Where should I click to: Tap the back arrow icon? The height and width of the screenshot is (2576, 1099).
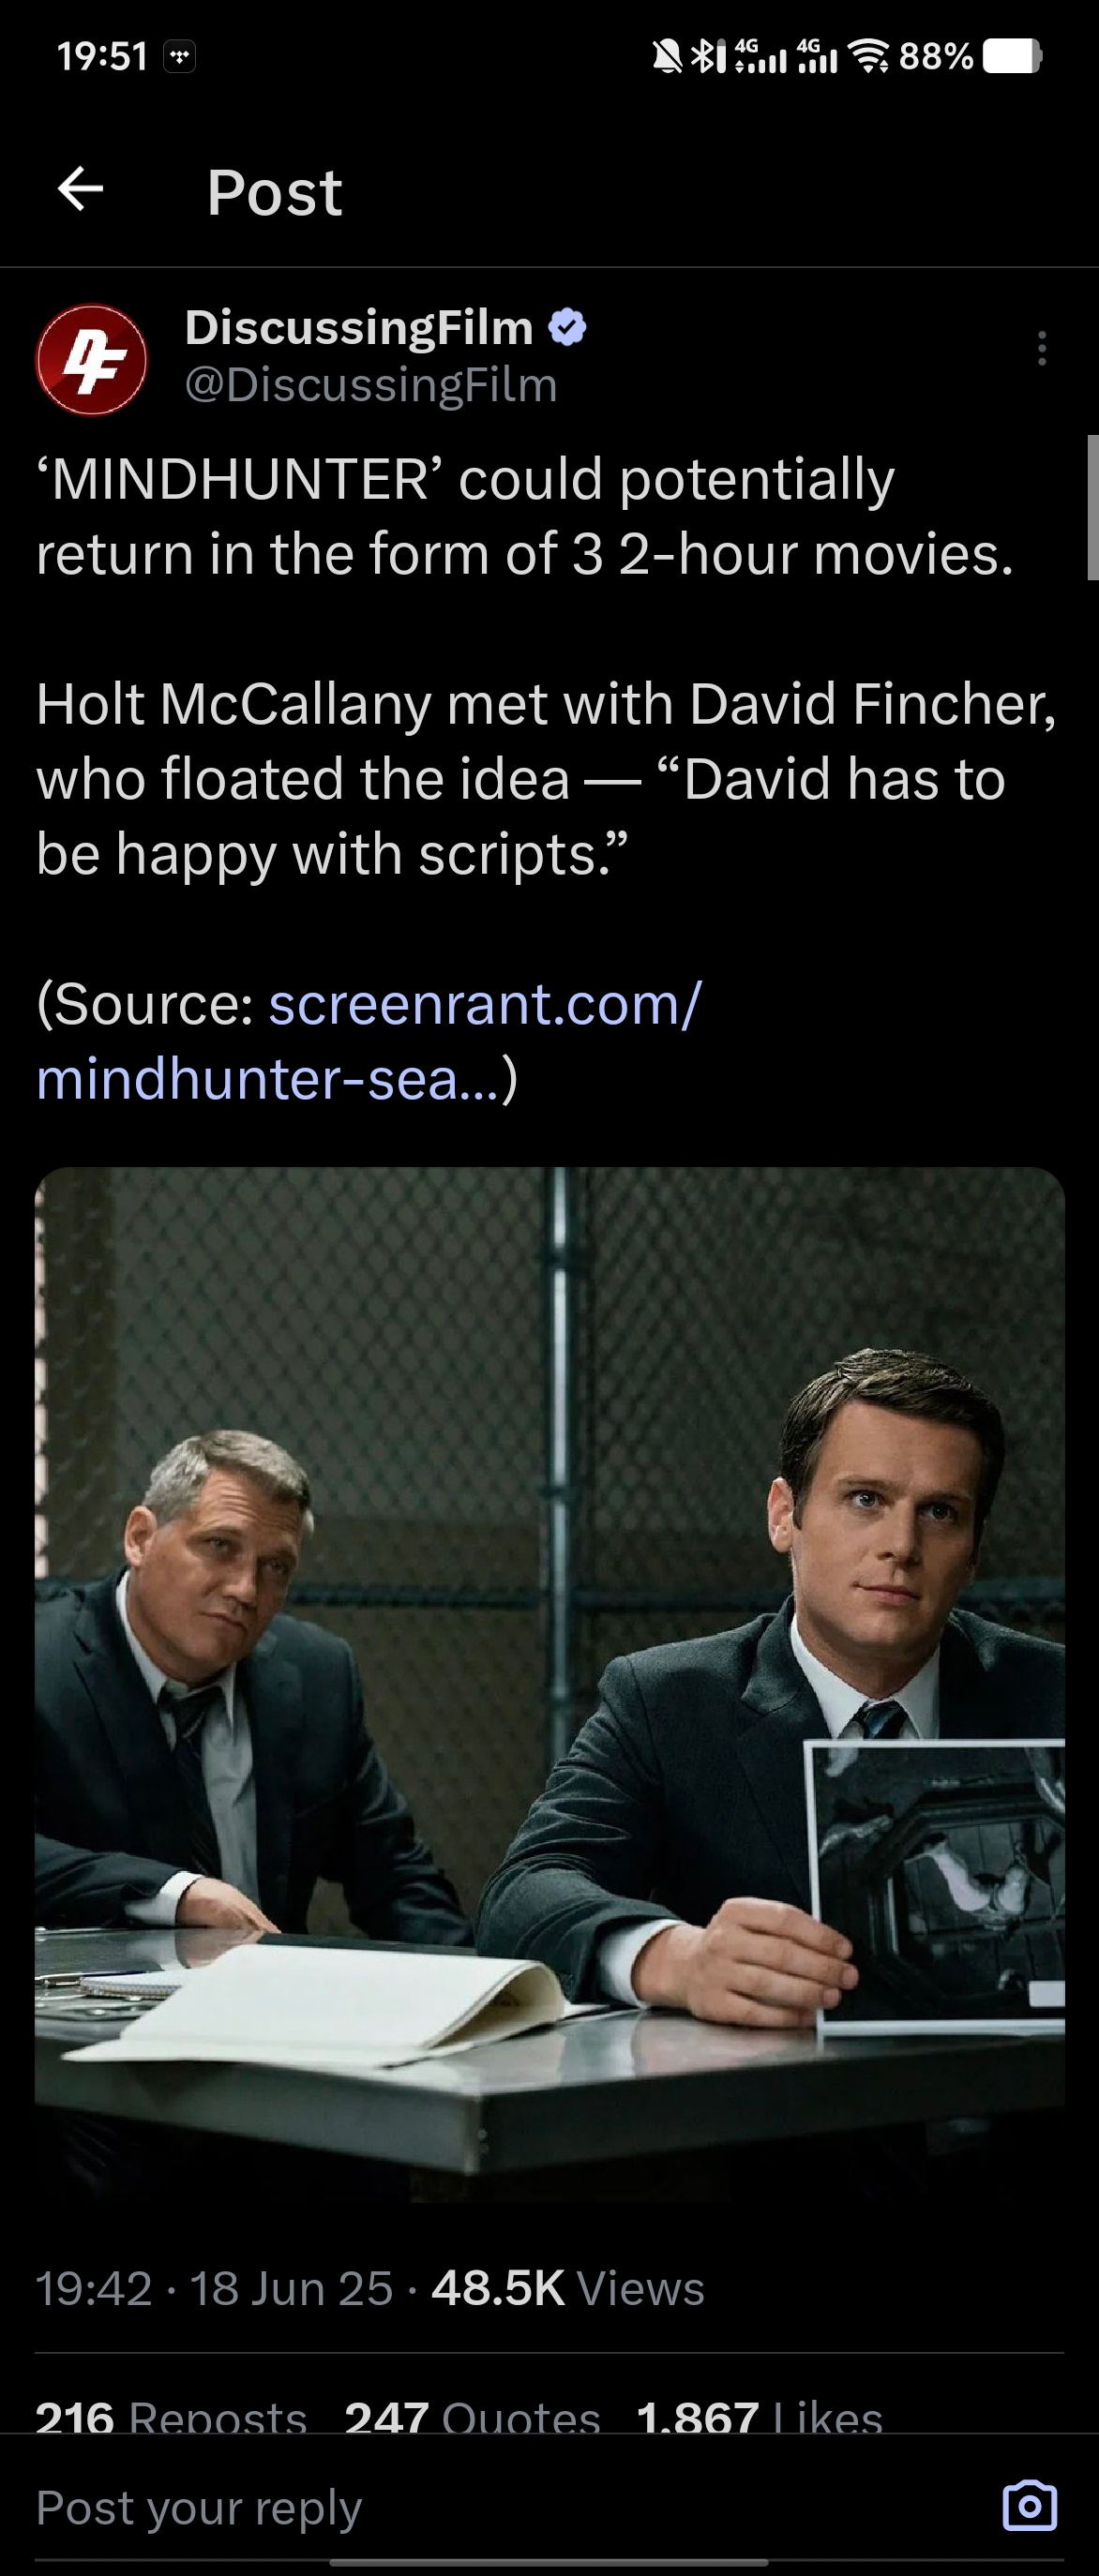[x=81, y=189]
